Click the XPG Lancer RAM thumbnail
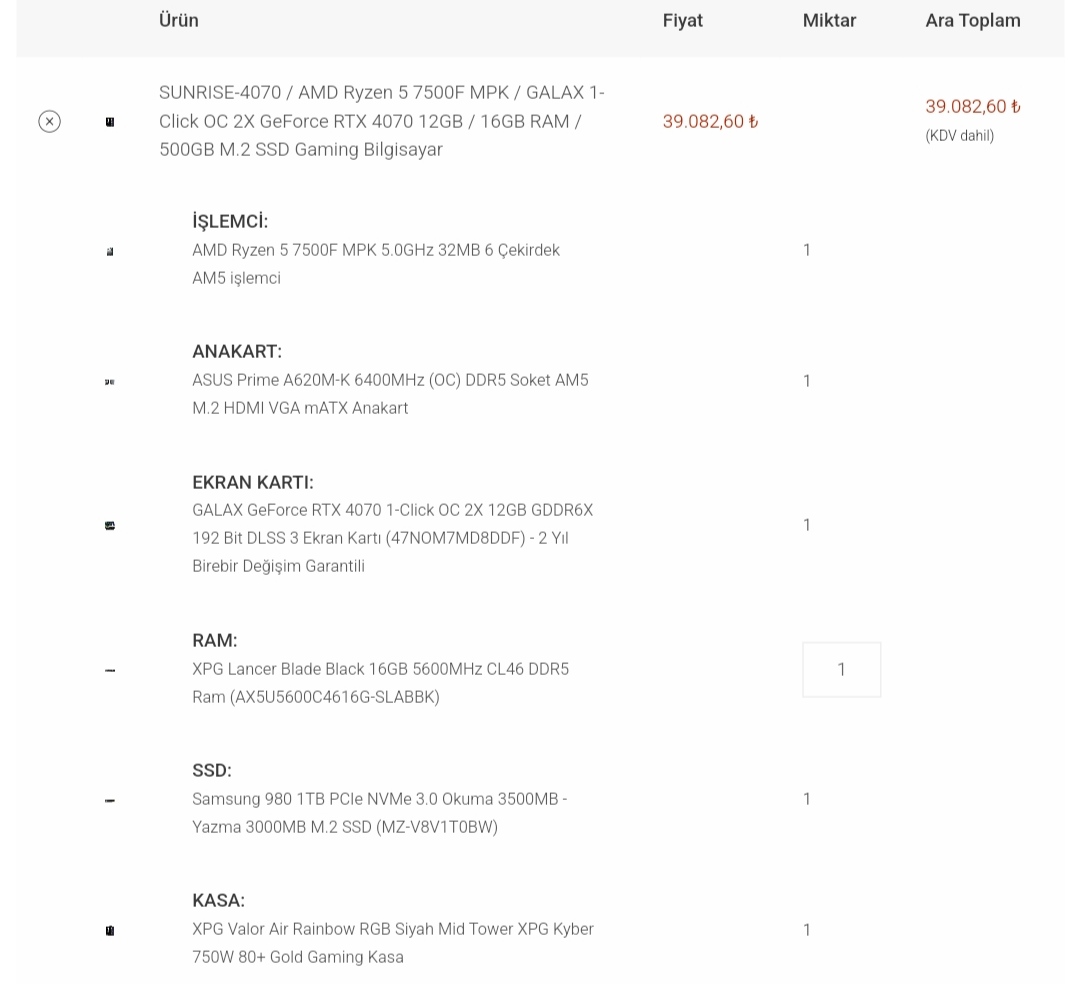1080x984 pixels. [110, 670]
